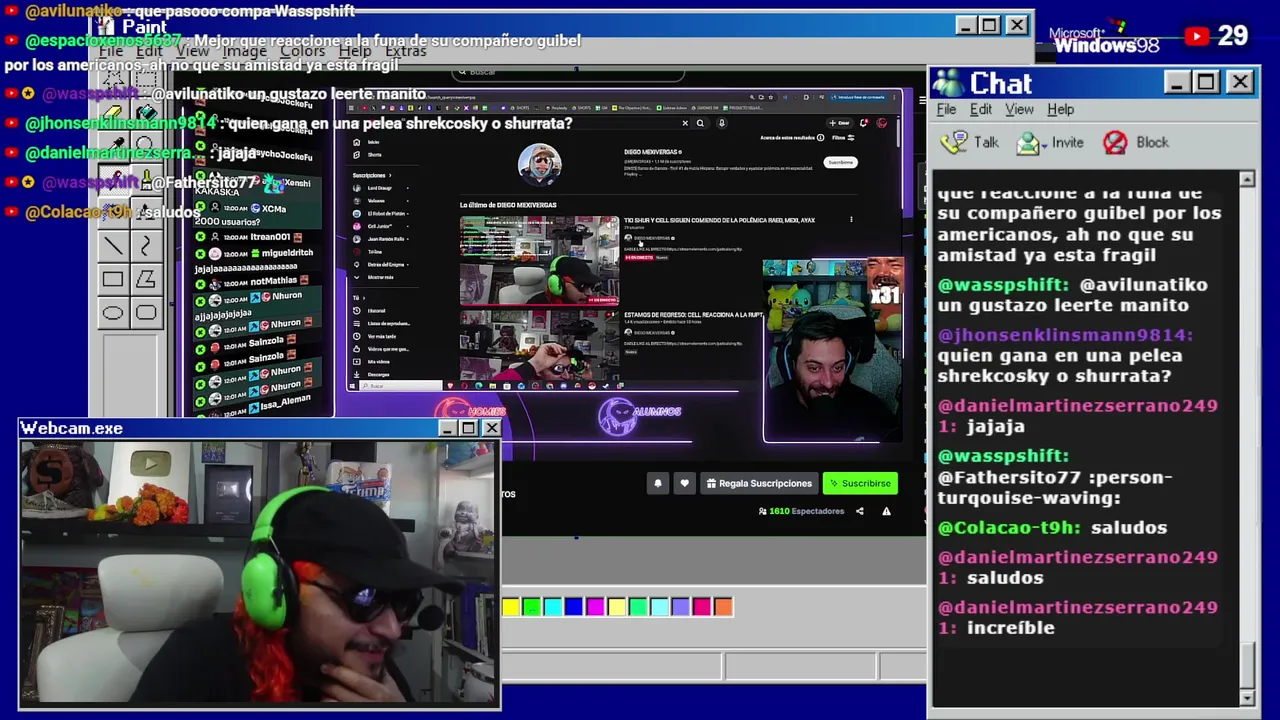Image resolution: width=1280 pixels, height=720 pixels.
Task: Click the heart follow button on stream
Action: pos(684,483)
